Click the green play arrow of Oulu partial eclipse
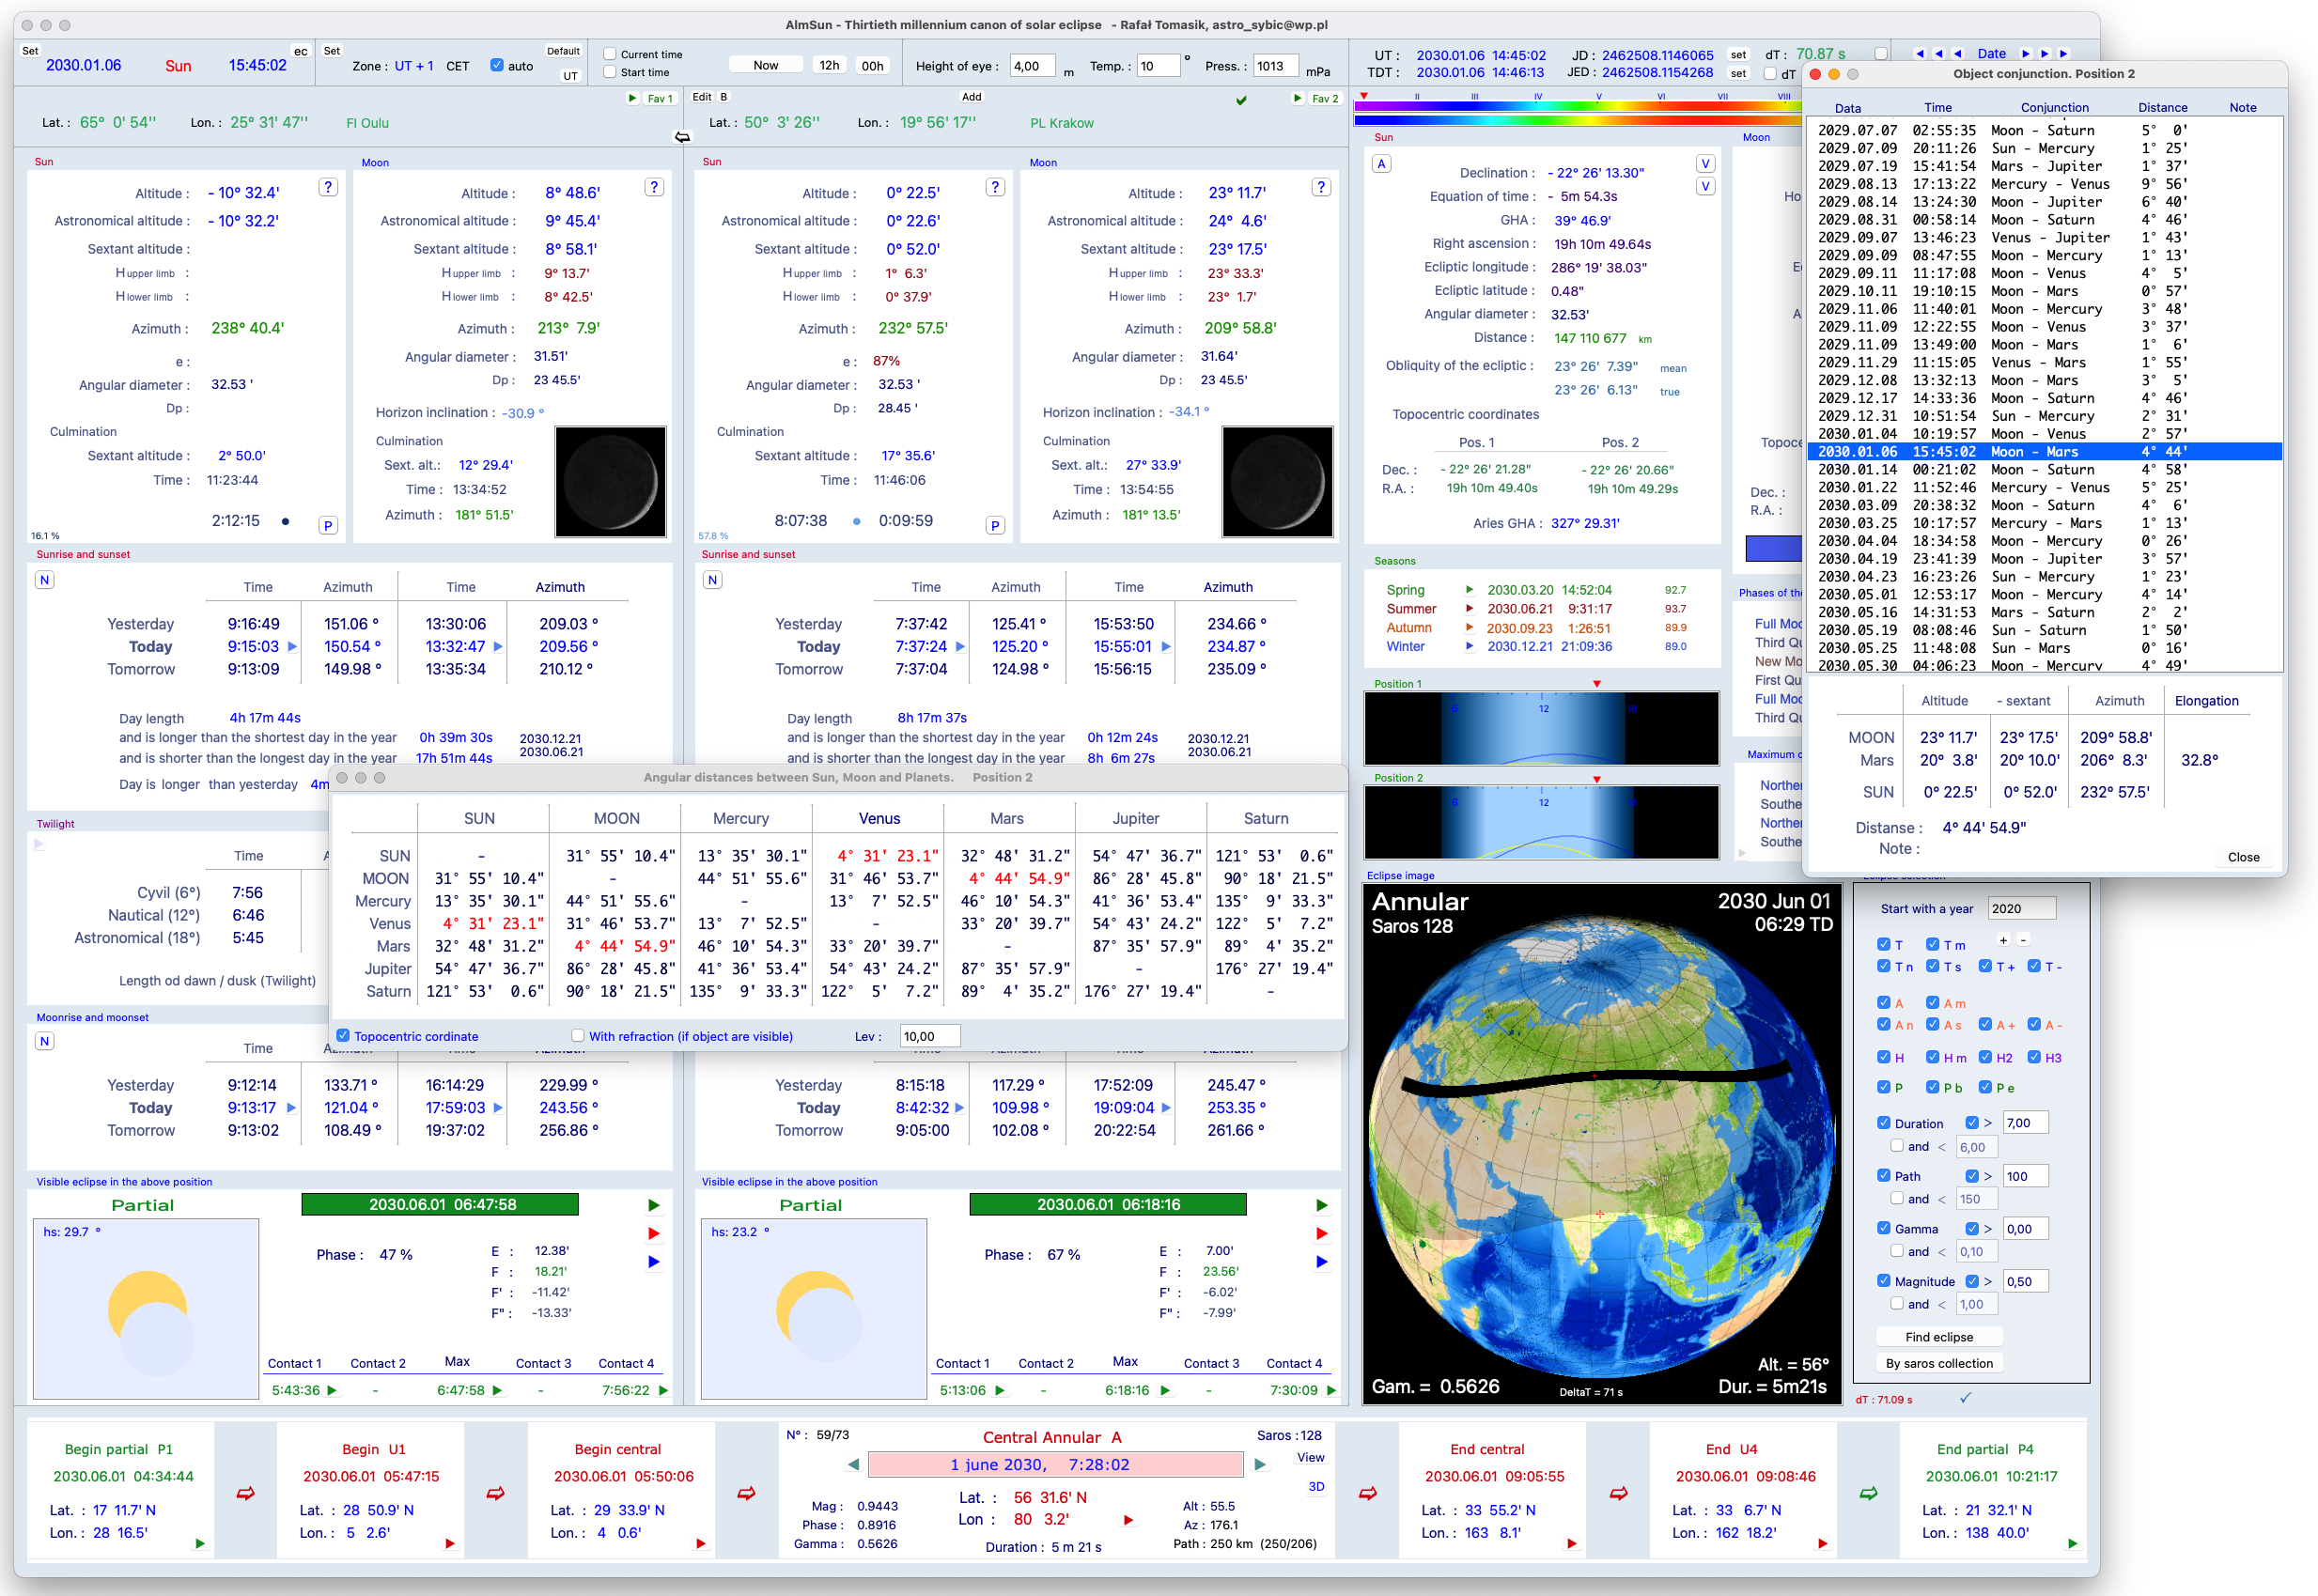This screenshot has width=2318, height=1596. tap(653, 1205)
